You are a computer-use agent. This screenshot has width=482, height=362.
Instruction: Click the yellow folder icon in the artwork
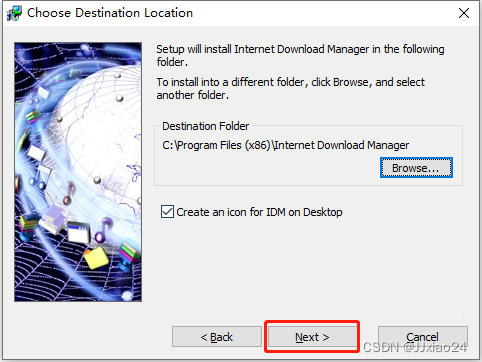click(x=96, y=258)
